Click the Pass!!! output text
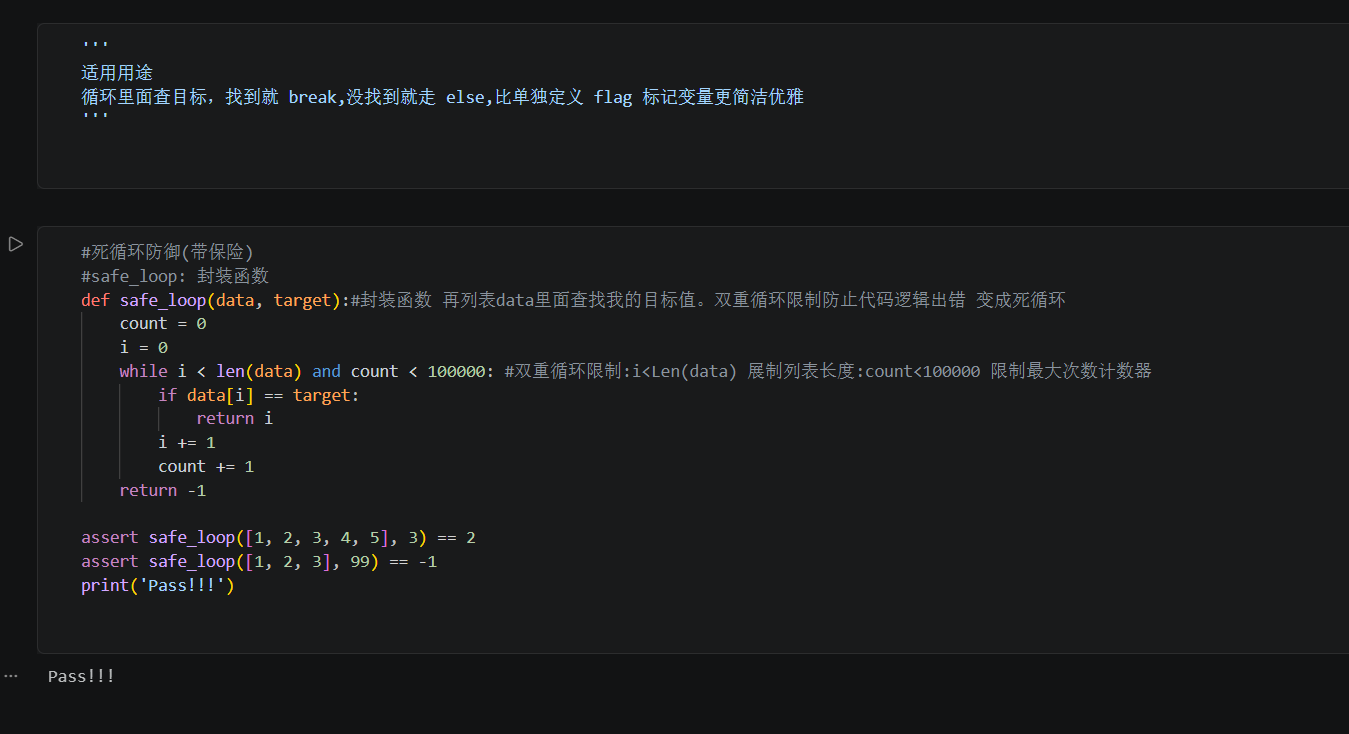This screenshot has width=1349, height=734. (81, 676)
